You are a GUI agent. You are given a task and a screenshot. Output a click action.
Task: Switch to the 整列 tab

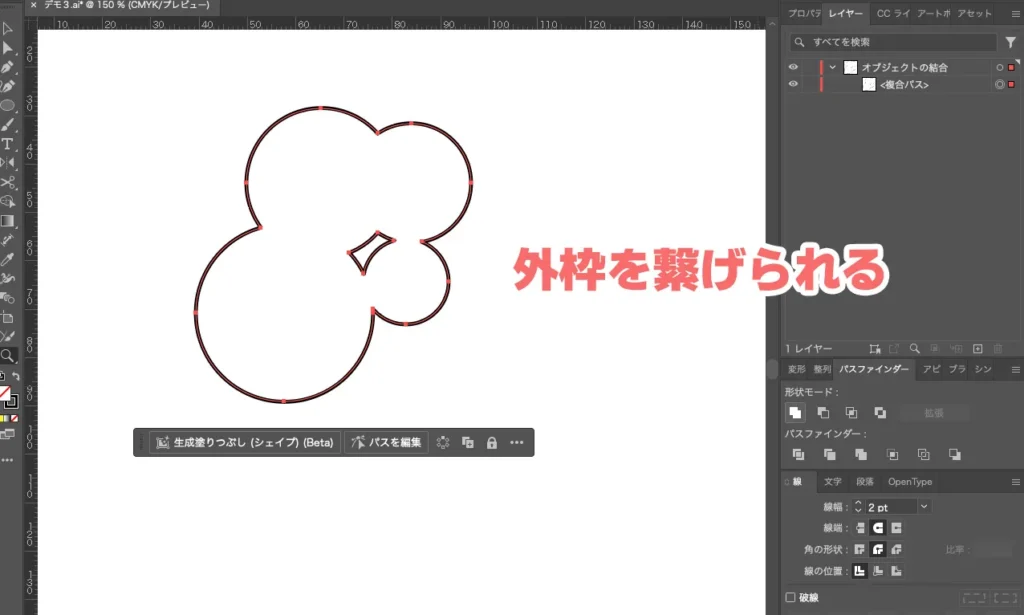click(821, 369)
